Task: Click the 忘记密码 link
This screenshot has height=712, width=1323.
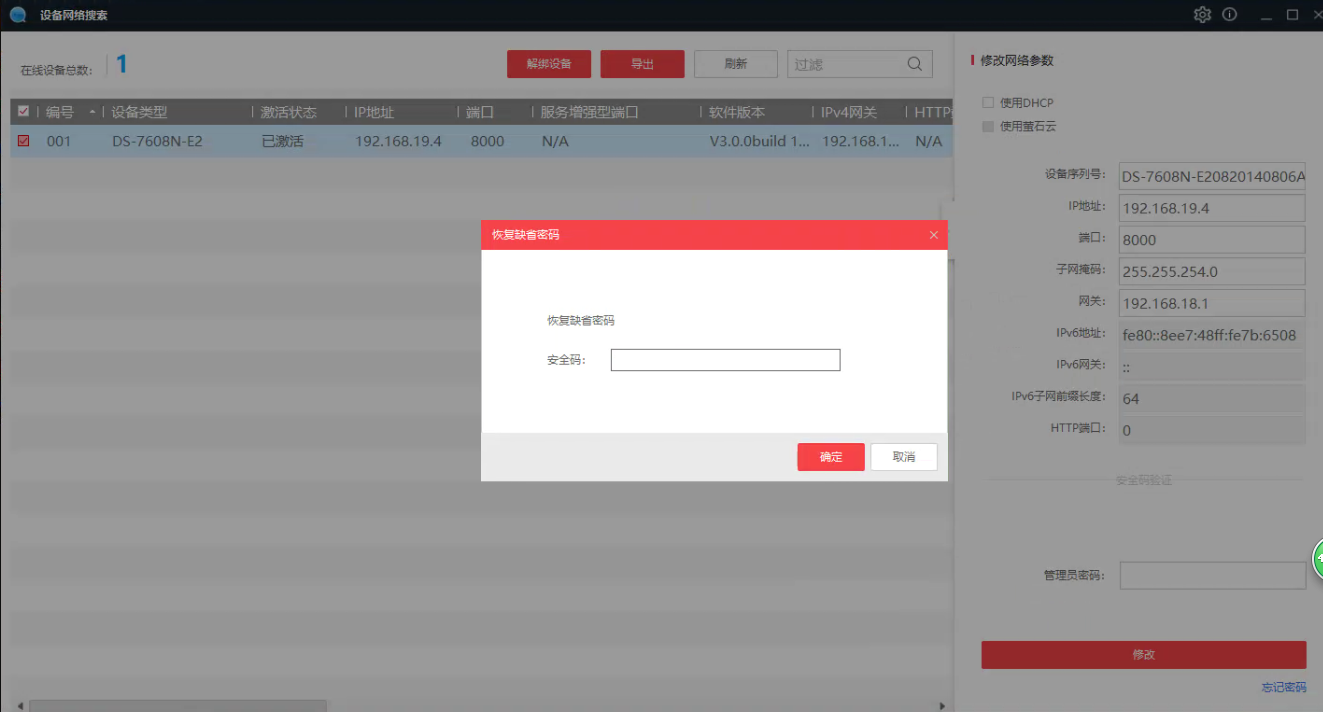Action: click(x=1283, y=687)
